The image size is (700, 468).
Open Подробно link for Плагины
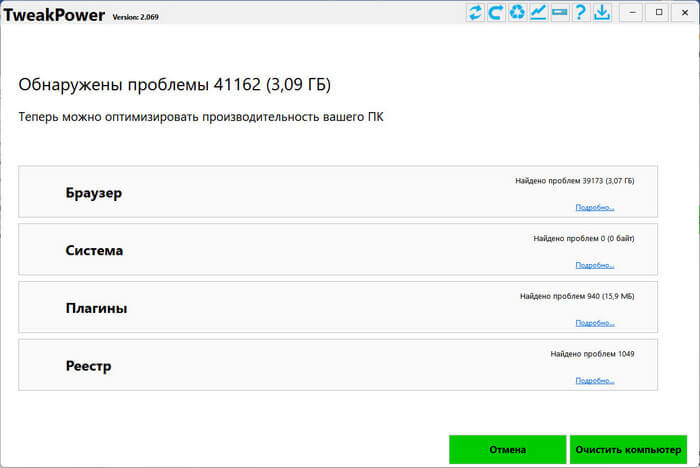coord(594,323)
